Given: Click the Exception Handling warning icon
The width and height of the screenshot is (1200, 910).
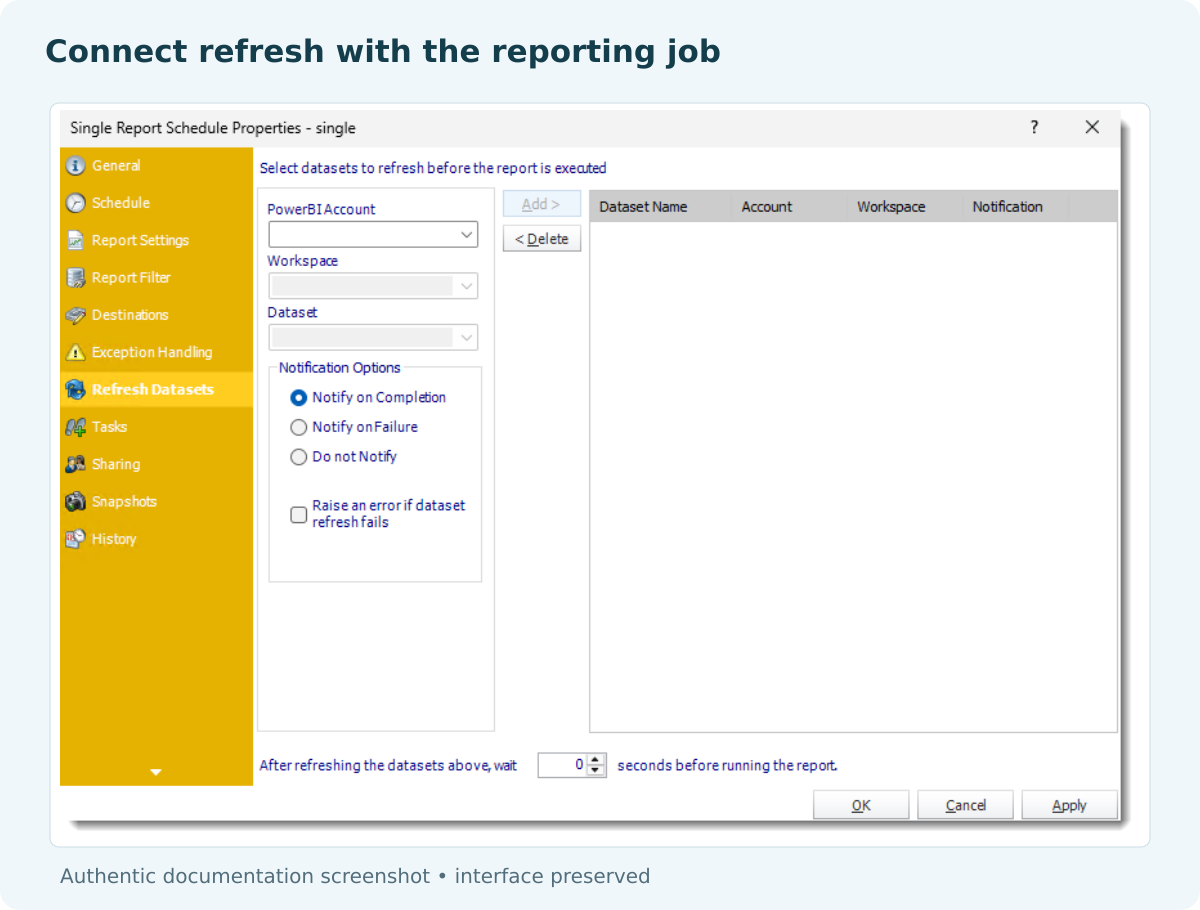Looking at the screenshot, I should (75, 353).
